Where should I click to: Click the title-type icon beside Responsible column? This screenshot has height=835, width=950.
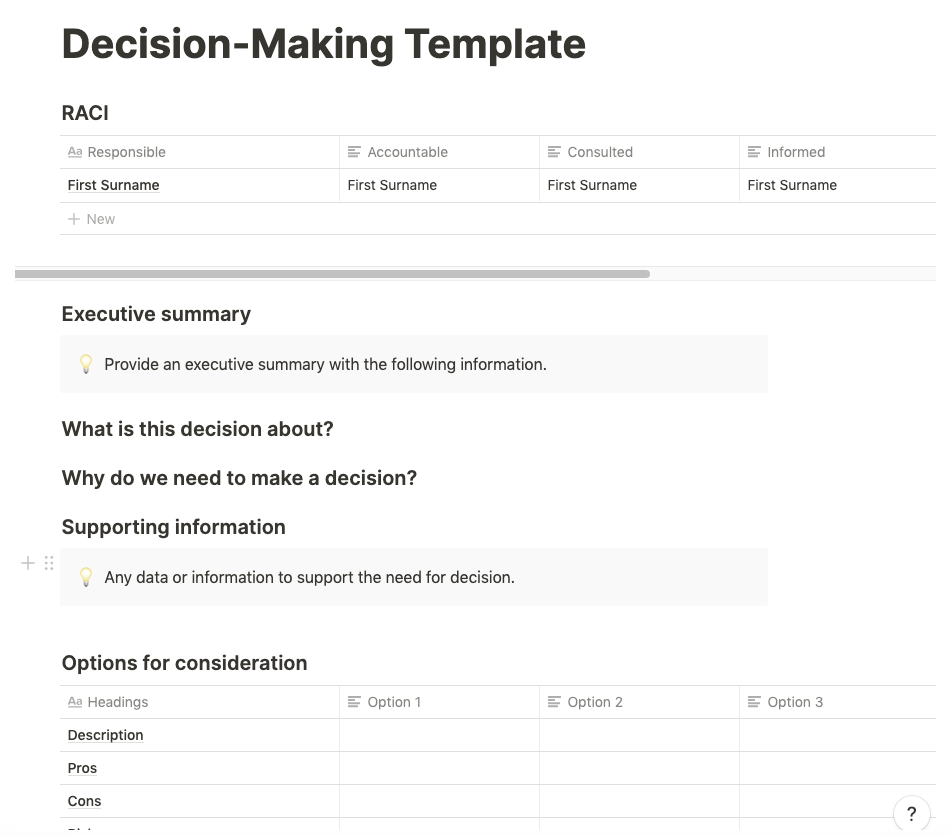pyautogui.click(x=75, y=152)
